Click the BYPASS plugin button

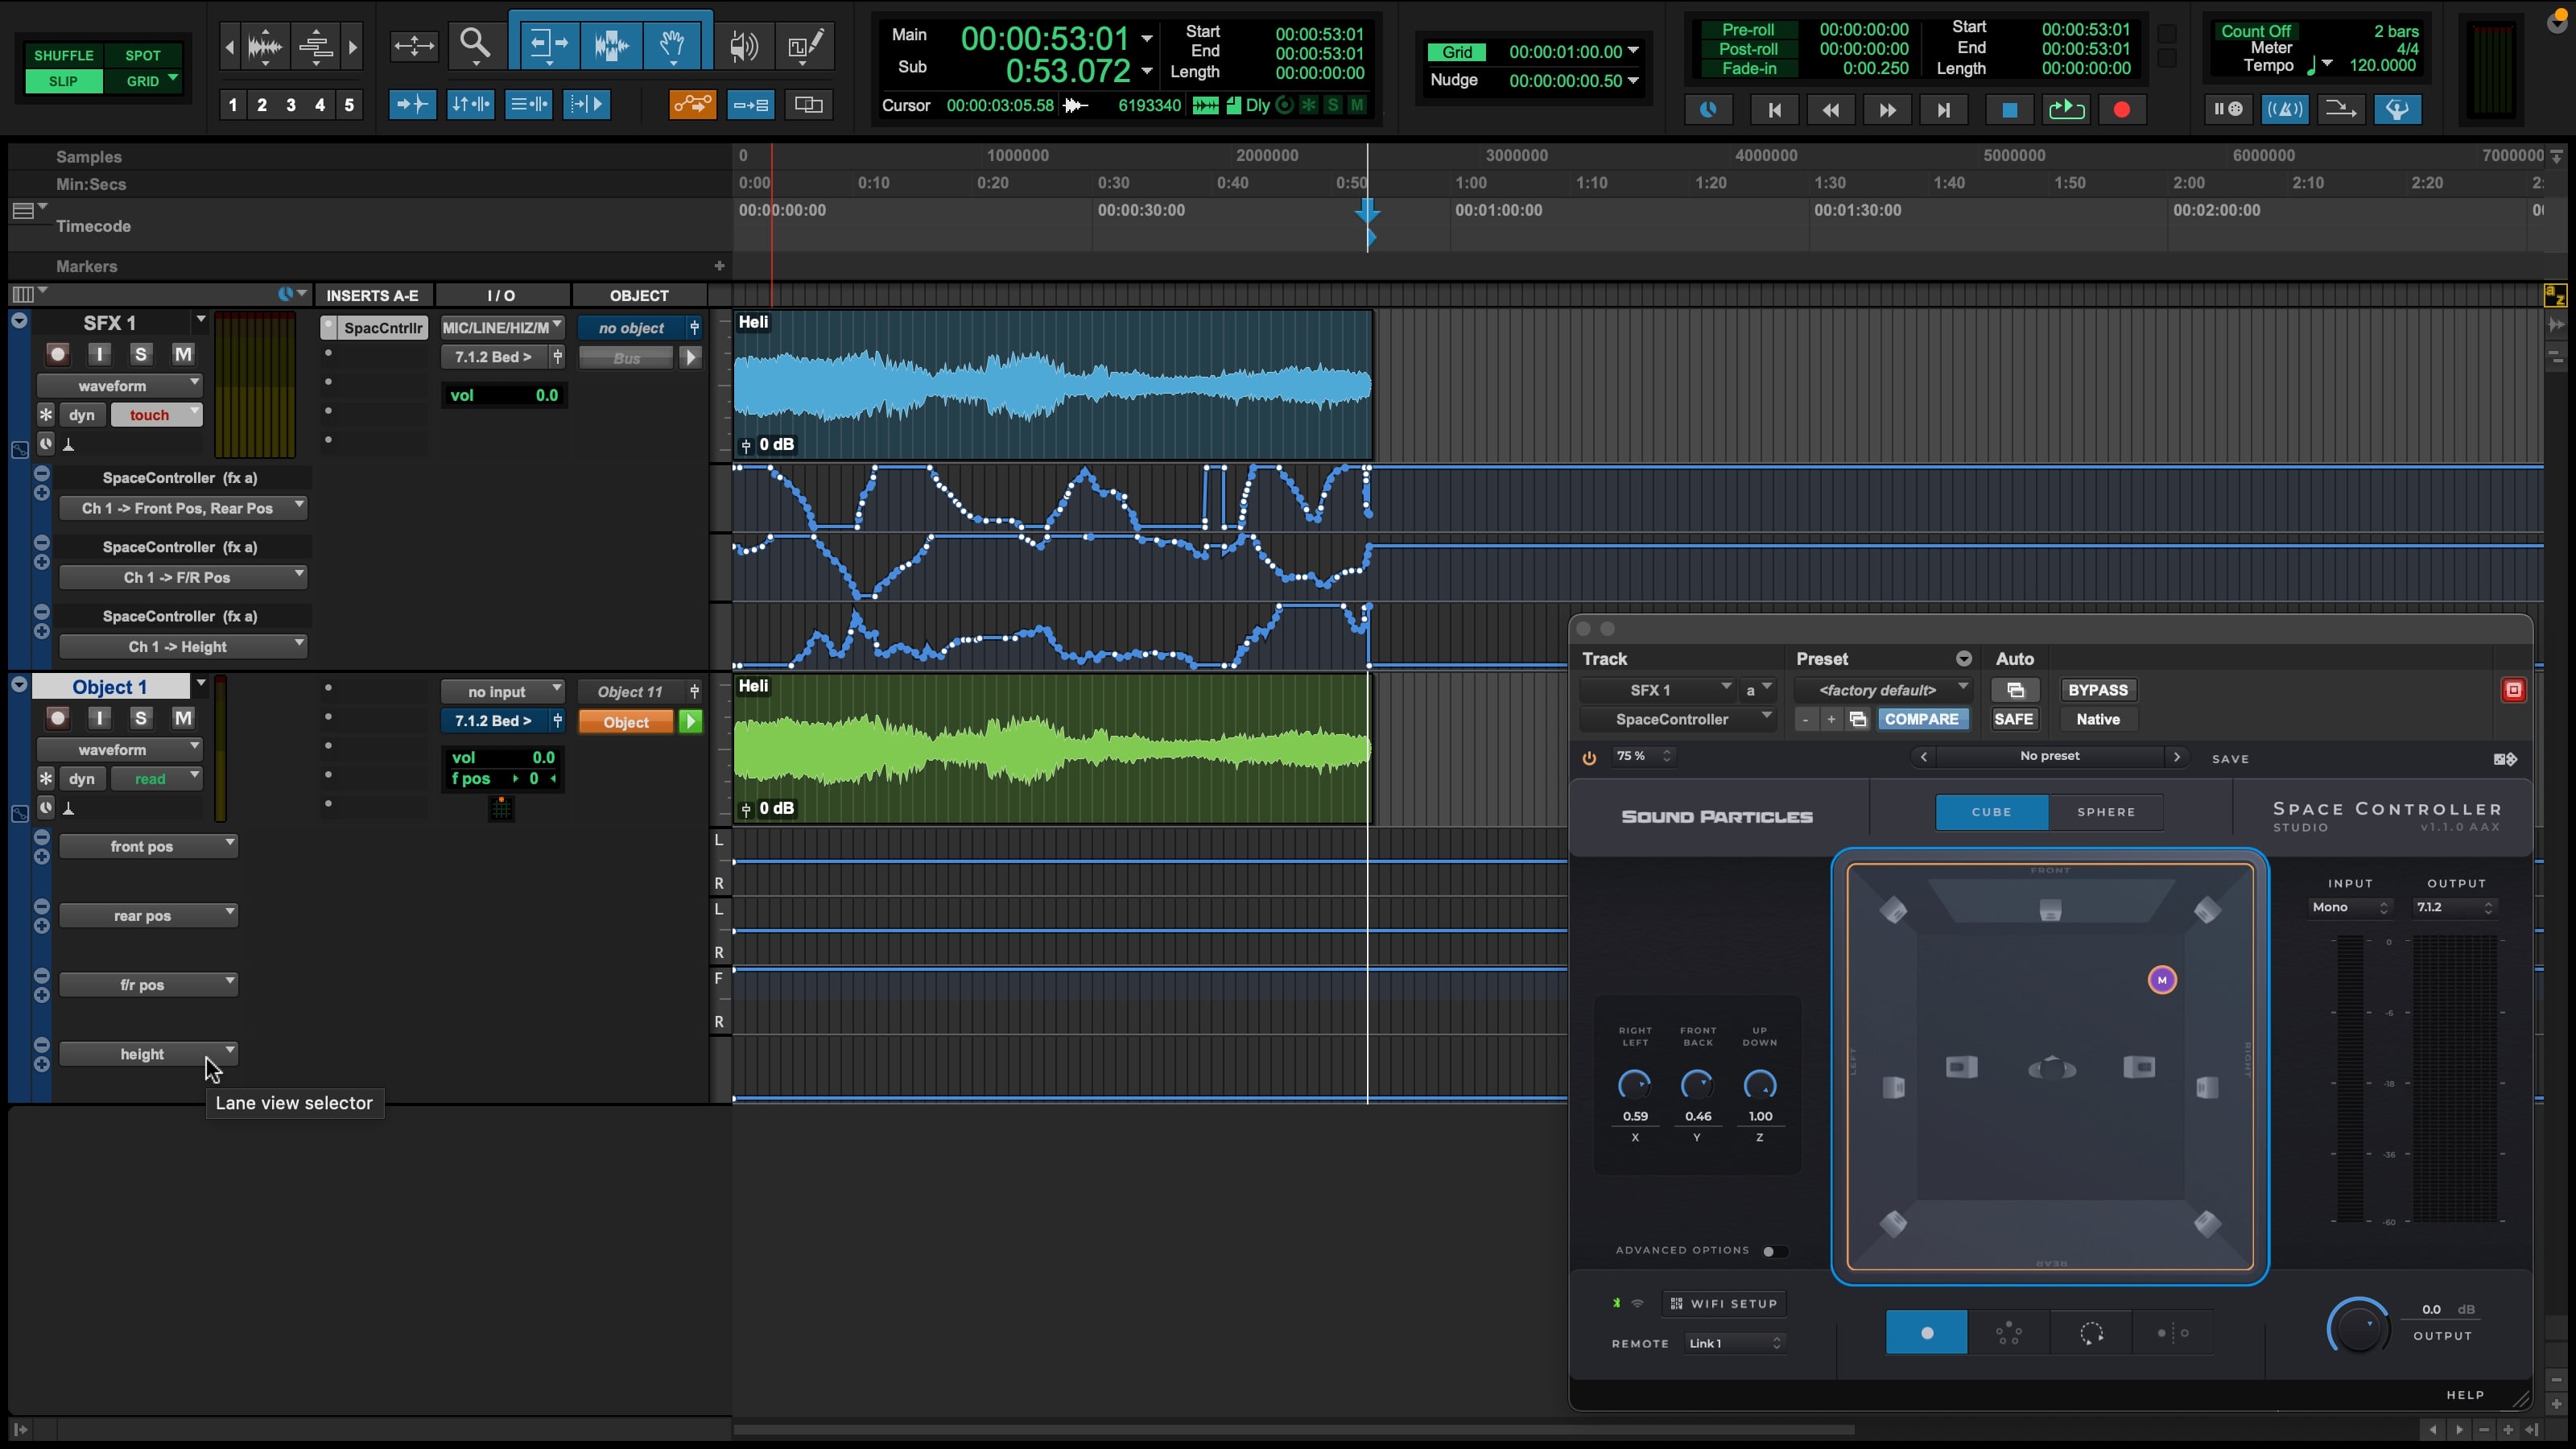tap(2097, 690)
